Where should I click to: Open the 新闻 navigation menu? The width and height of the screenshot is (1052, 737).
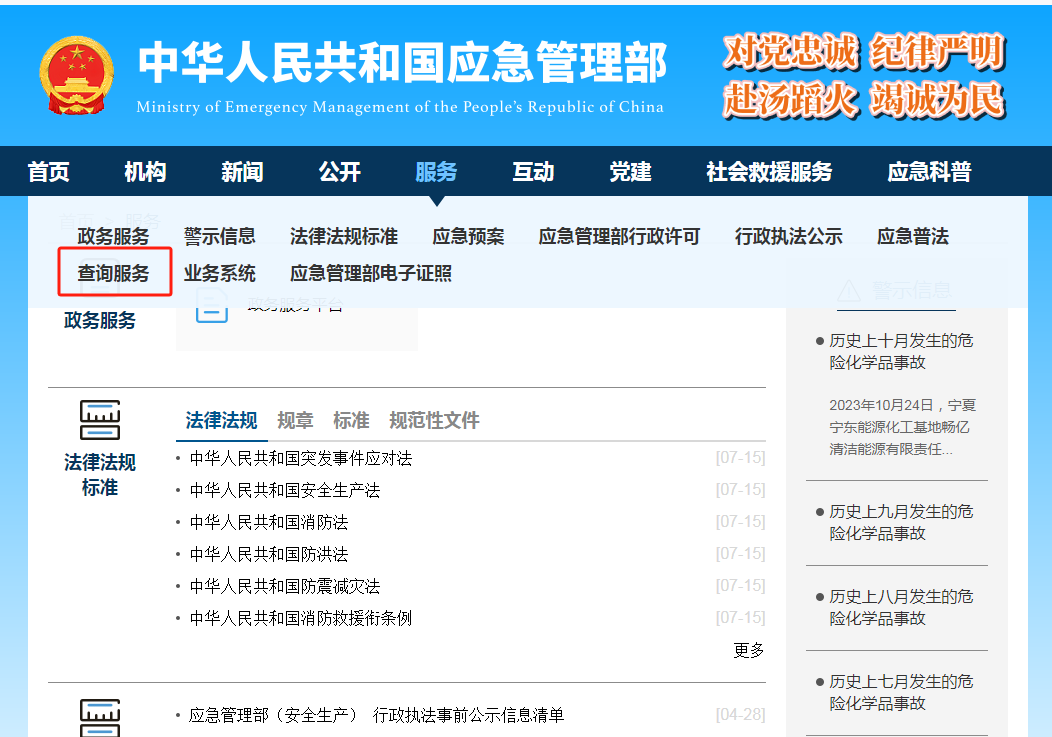[242, 172]
